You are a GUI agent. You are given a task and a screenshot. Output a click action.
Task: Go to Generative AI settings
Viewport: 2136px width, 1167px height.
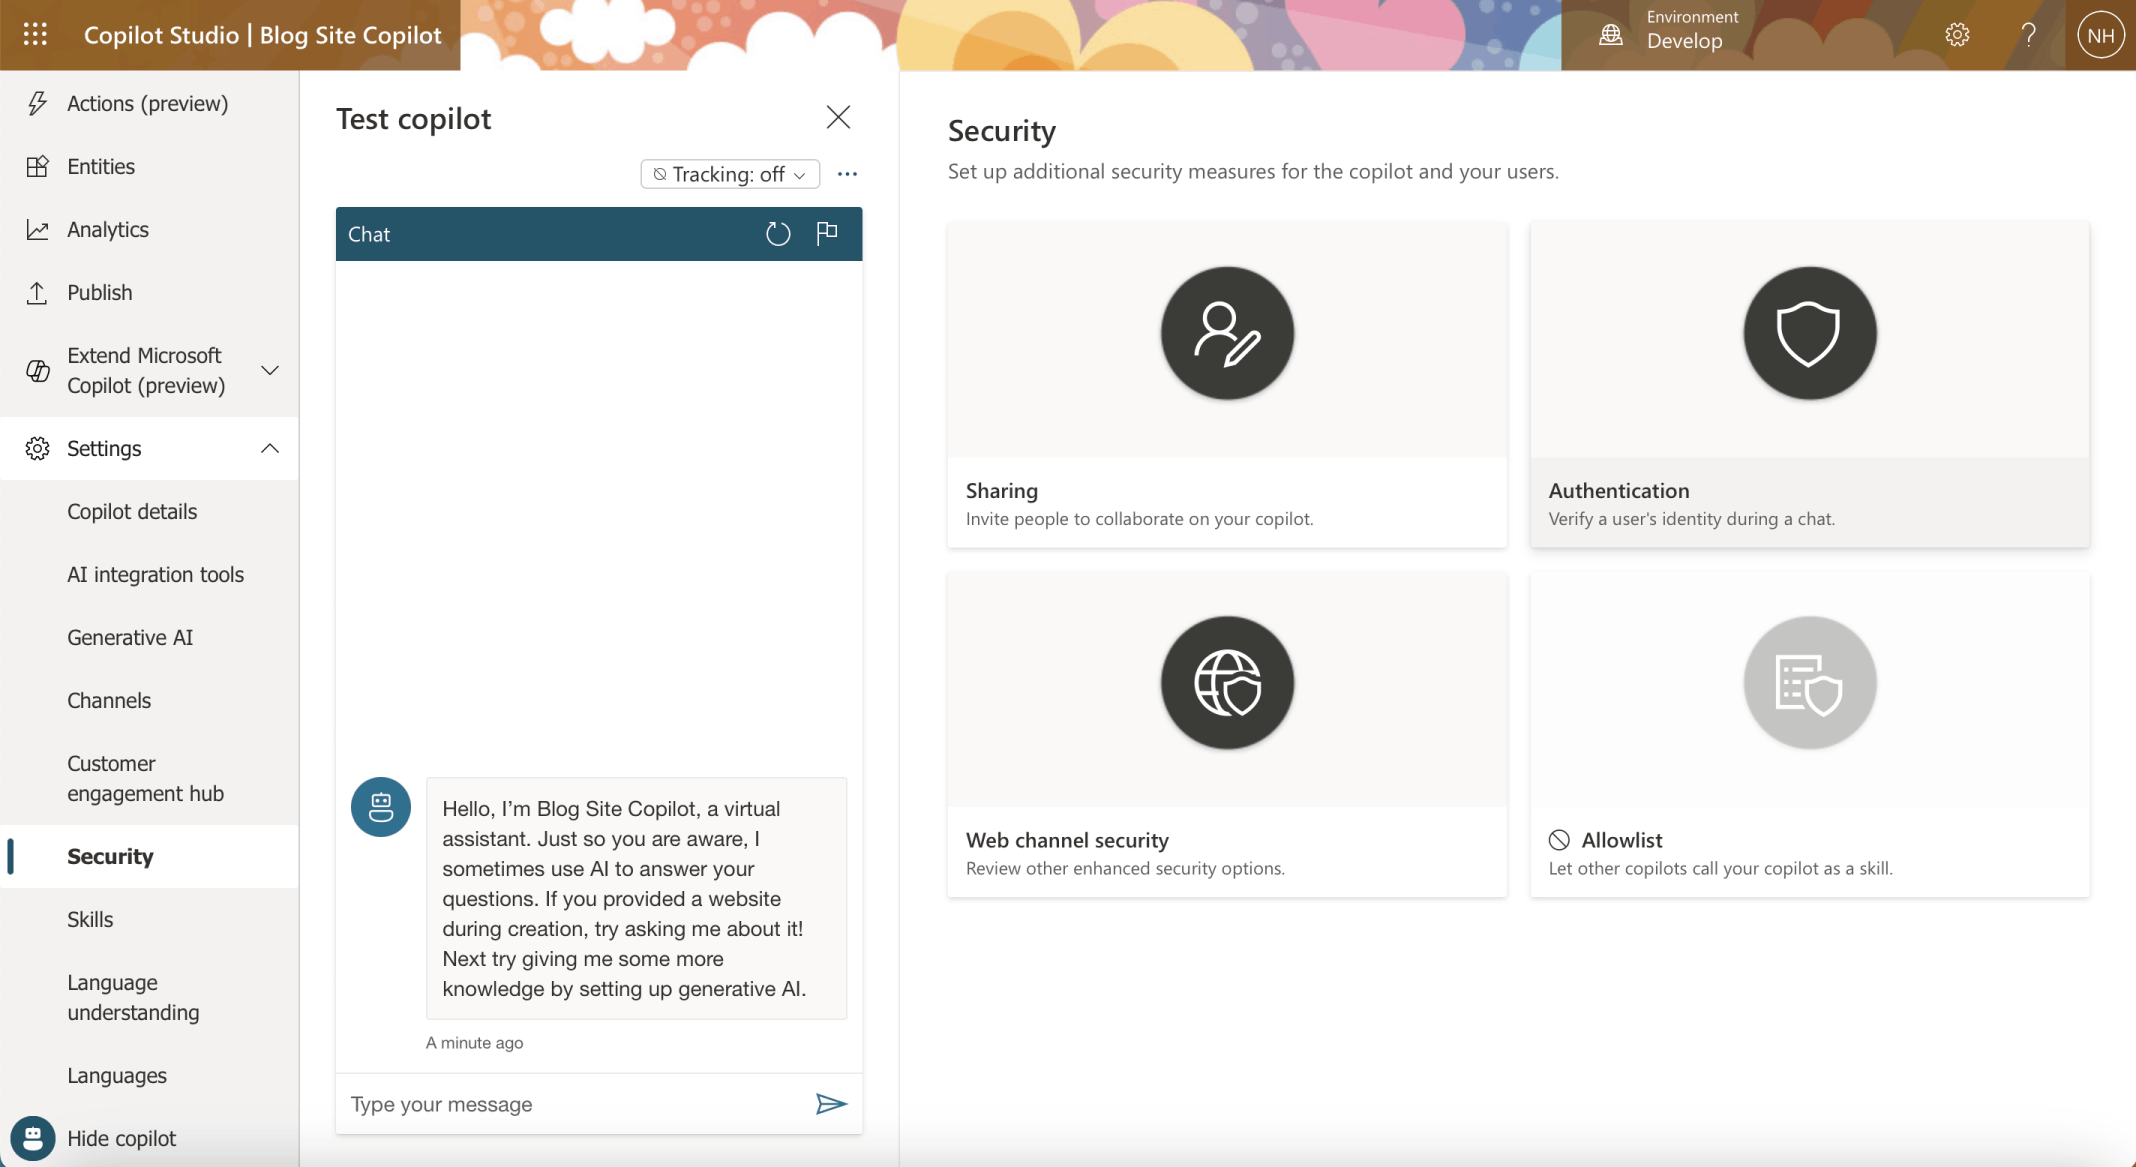[130, 638]
